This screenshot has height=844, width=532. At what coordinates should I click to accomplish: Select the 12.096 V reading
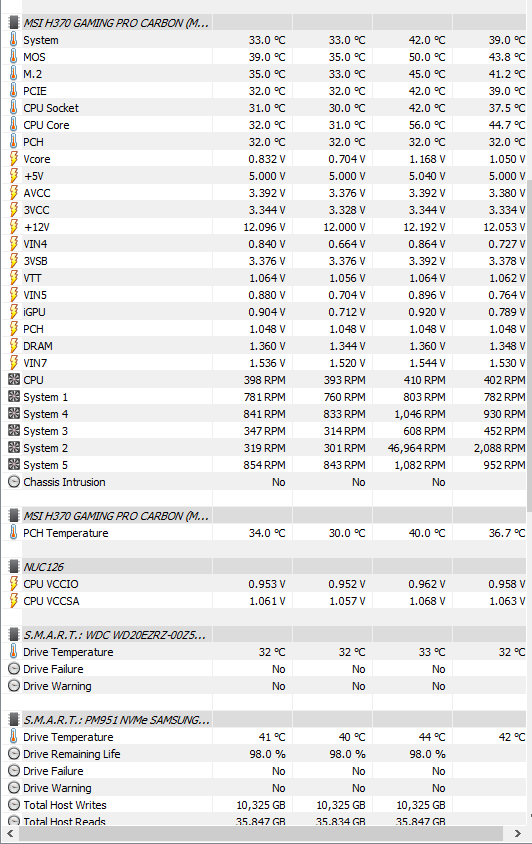(x=264, y=227)
